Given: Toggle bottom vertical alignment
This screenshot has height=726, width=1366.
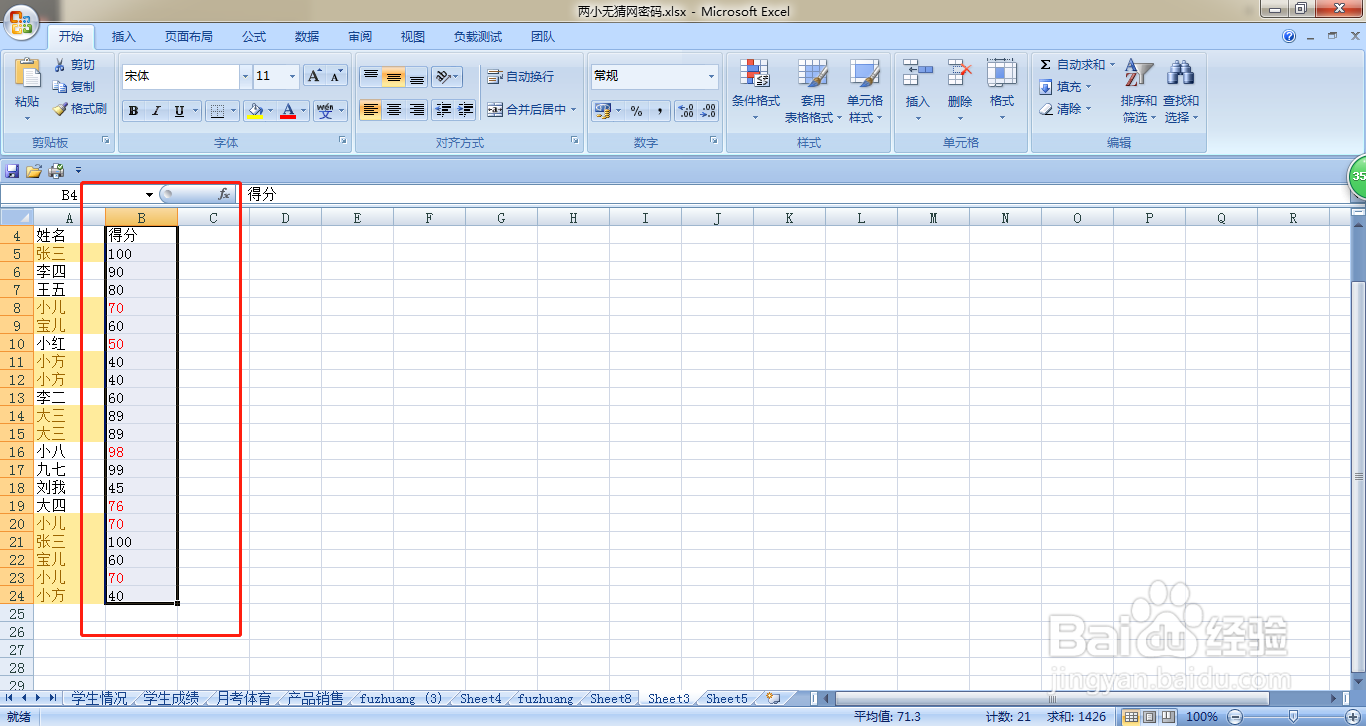Looking at the screenshot, I should (416, 76).
